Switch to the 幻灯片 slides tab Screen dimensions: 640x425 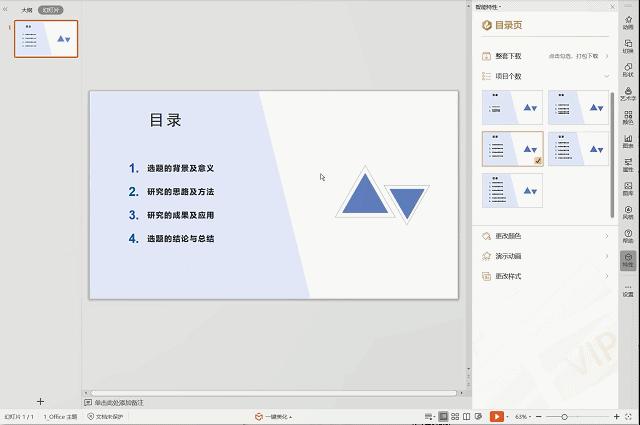[51, 10]
